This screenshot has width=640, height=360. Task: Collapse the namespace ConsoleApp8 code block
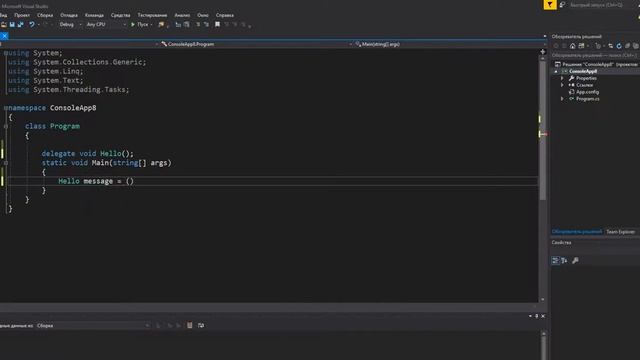click(5, 108)
